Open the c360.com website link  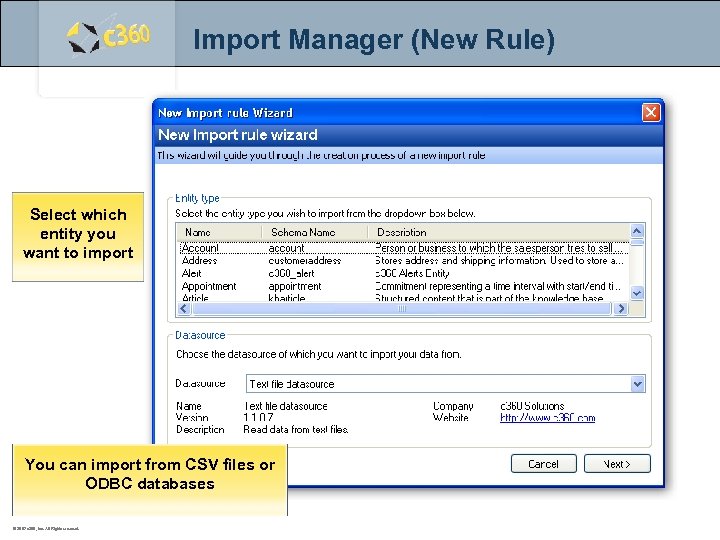coord(547,418)
